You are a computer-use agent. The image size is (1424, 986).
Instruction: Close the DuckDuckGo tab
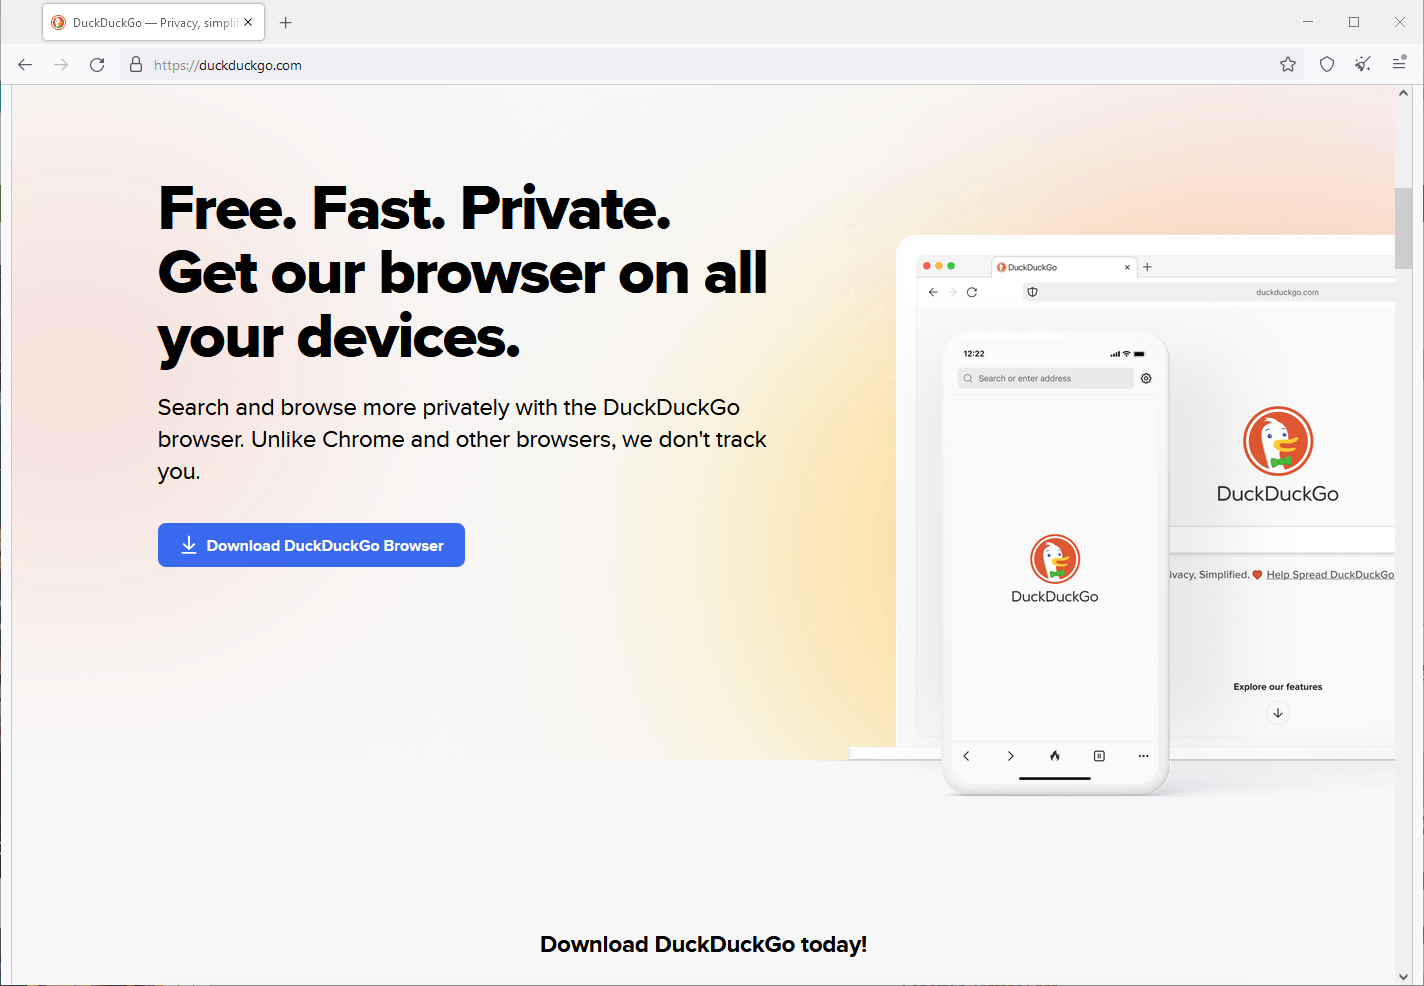click(x=248, y=22)
